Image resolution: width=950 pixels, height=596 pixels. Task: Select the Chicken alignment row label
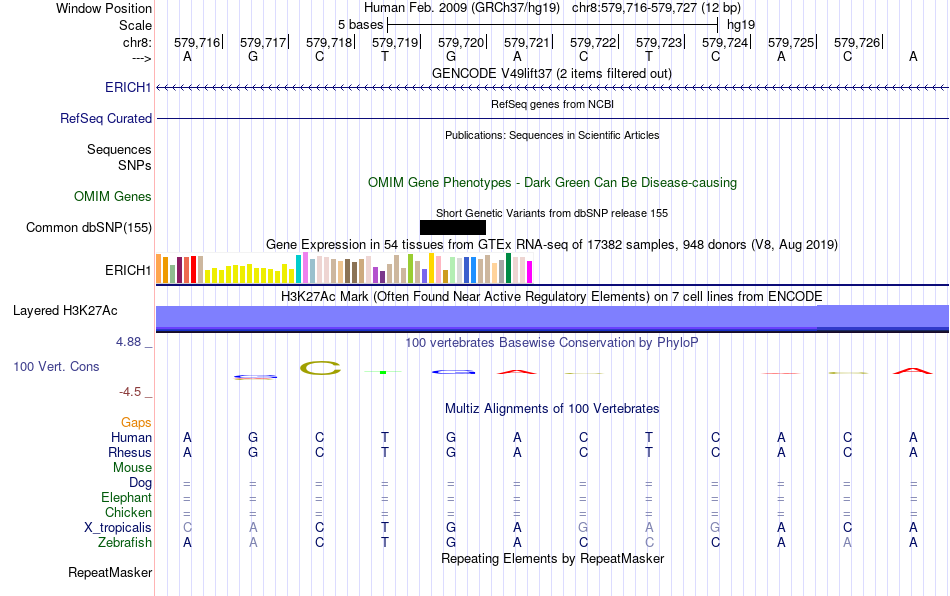coord(128,512)
